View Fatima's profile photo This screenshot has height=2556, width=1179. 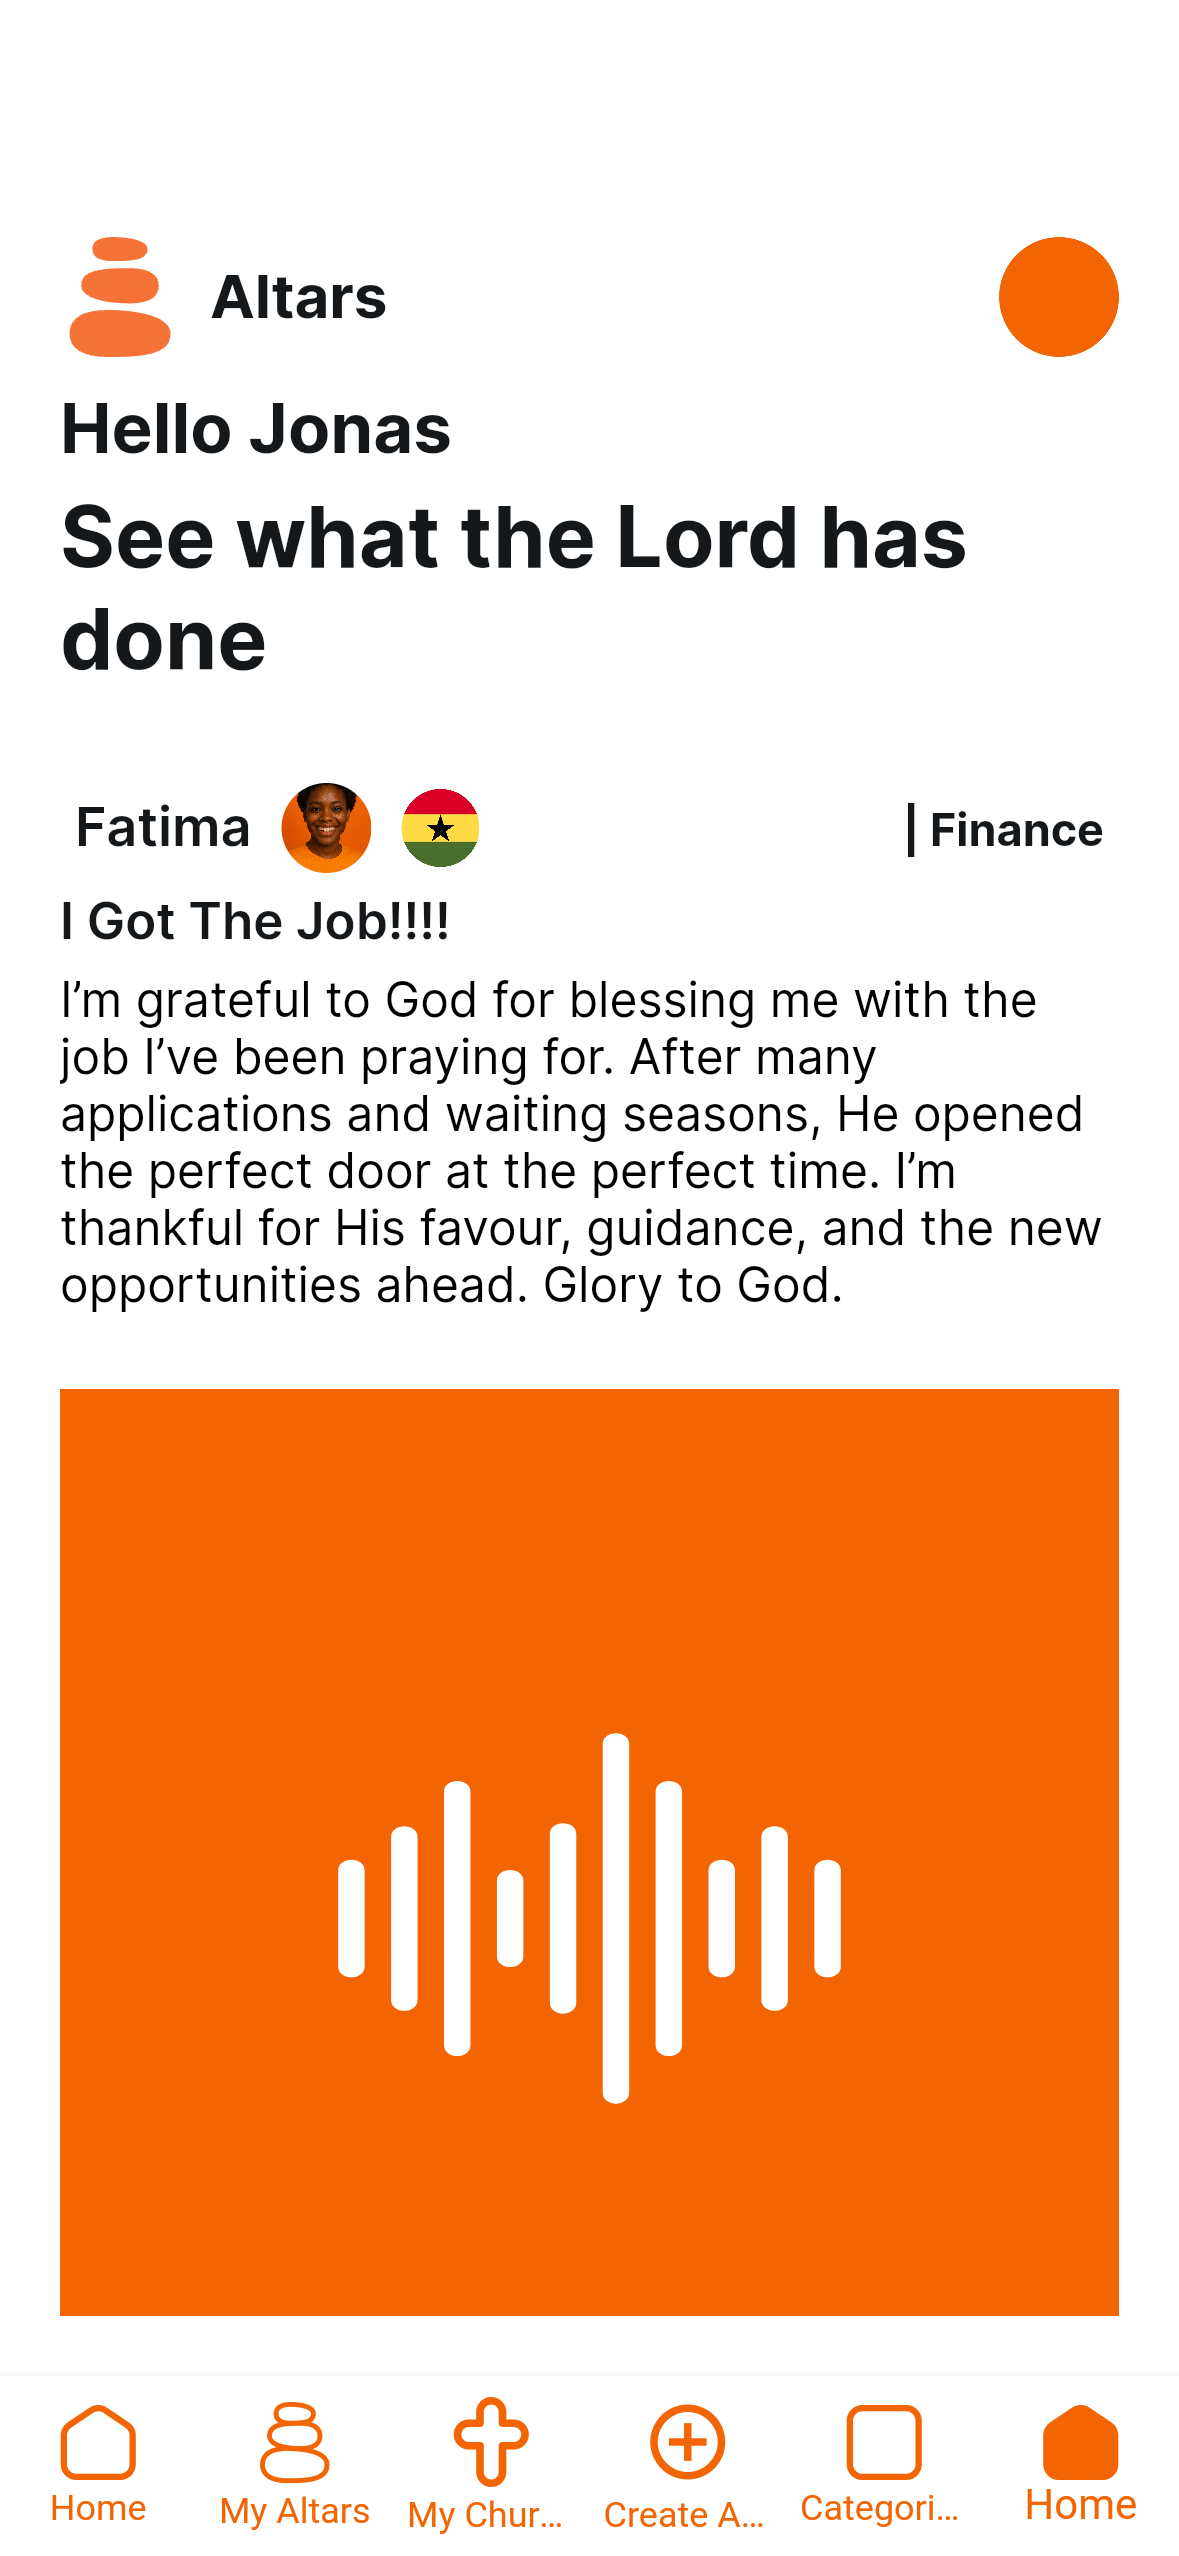pos(326,828)
